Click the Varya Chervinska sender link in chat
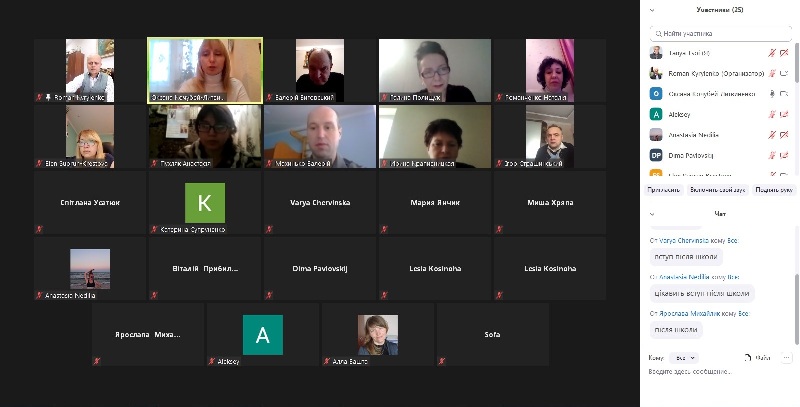This screenshot has height=407, width=800. tap(684, 240)
